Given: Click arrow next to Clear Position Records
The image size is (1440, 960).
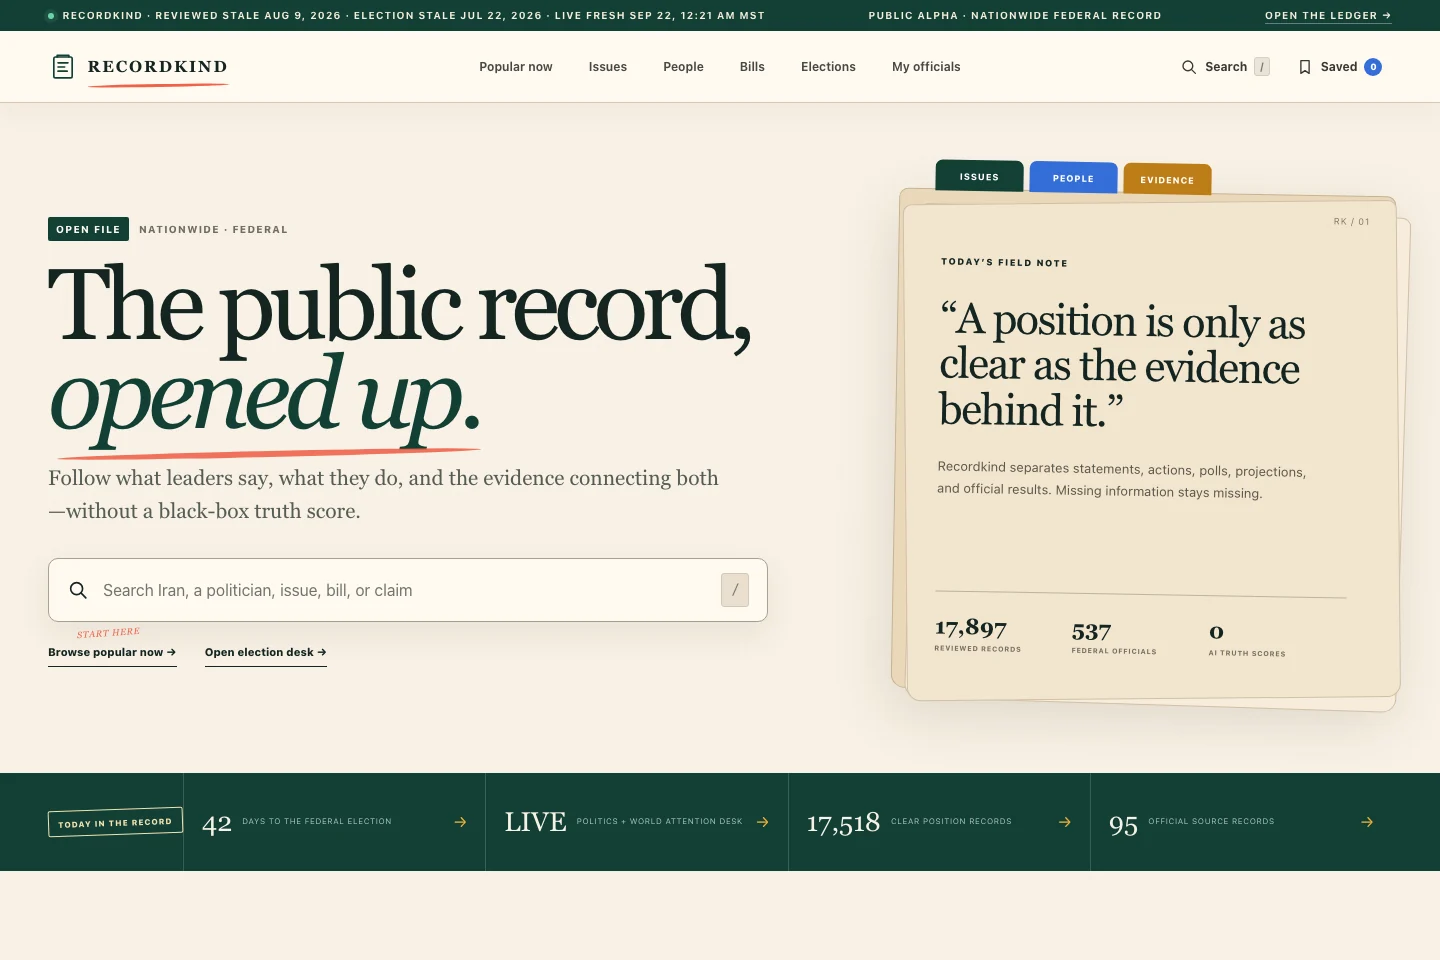Looking at the screenshot, I should (1065, 822).
